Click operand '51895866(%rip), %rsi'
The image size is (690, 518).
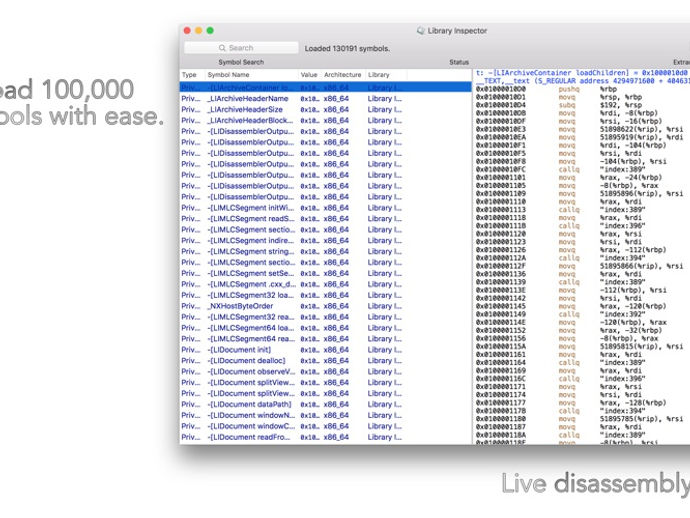(642, 266)
